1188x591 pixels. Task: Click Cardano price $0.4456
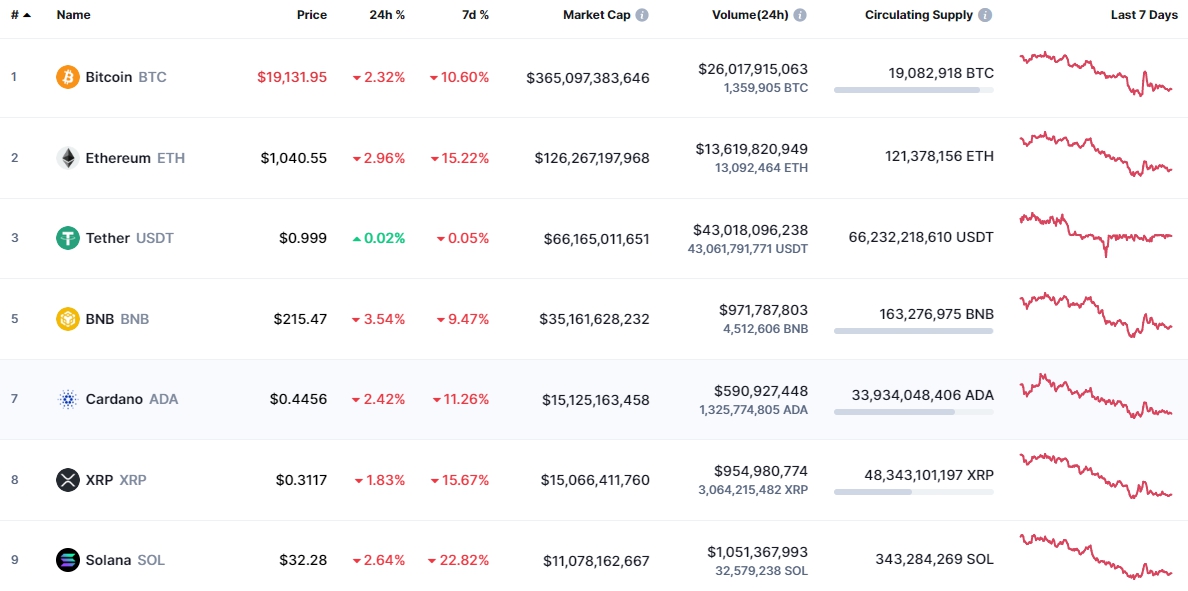coord(299,399)
